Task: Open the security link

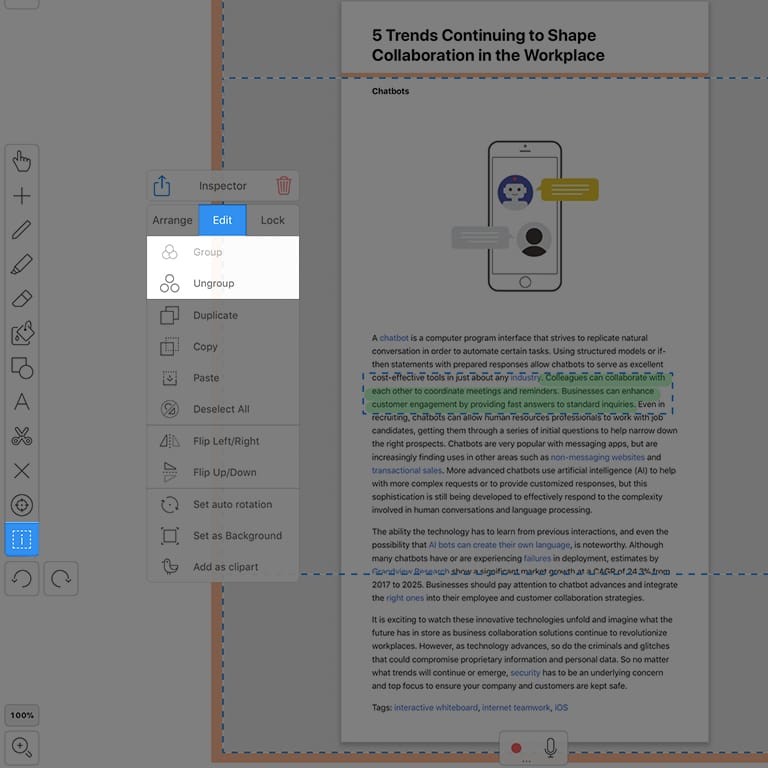Action: point(525,672)
